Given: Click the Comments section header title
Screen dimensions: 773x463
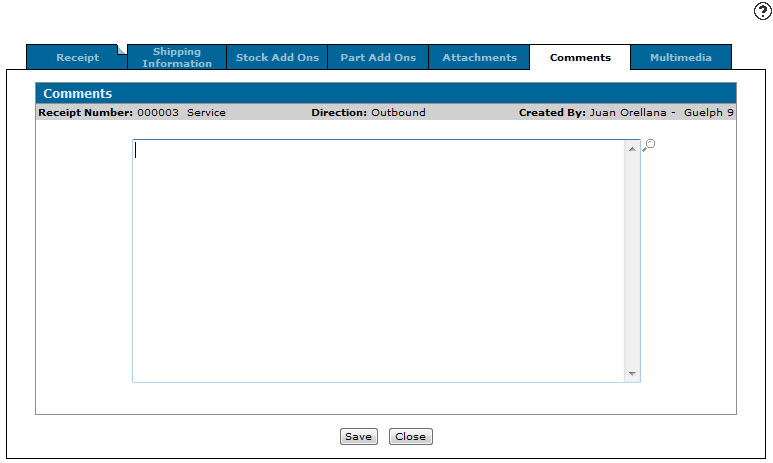Looking at the screenshot, I should (x=77, y=94).
